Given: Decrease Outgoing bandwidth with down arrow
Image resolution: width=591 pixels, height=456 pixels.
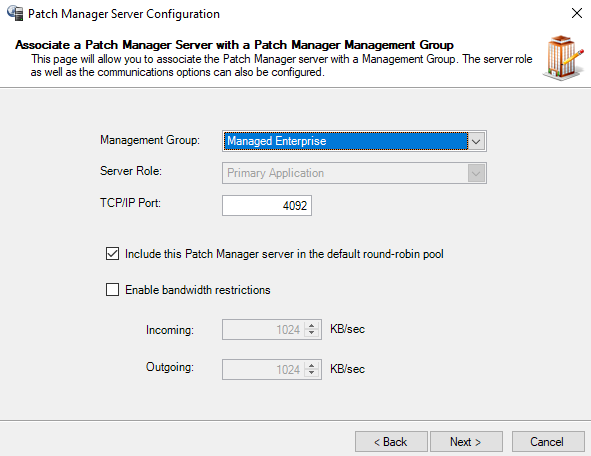Looking at the screenshot, I should [312, 373].
